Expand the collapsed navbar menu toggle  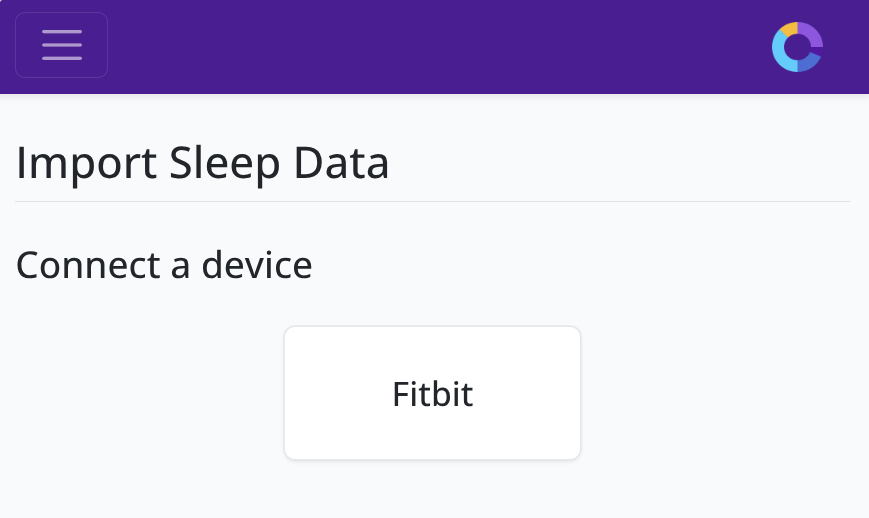point(61,45)
